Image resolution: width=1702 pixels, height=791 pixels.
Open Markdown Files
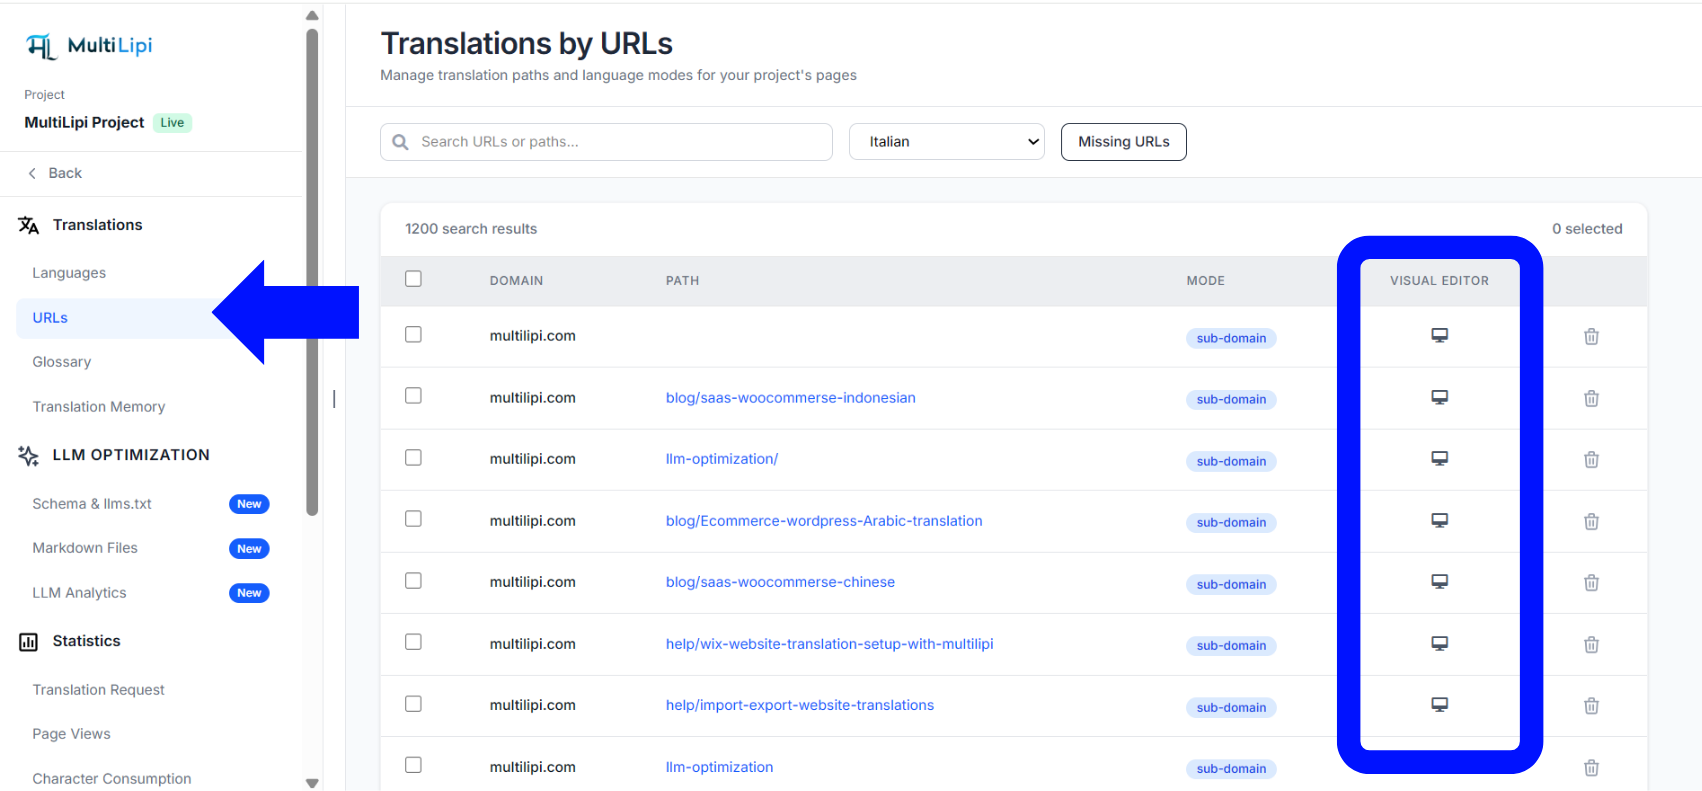pos(85,548)
